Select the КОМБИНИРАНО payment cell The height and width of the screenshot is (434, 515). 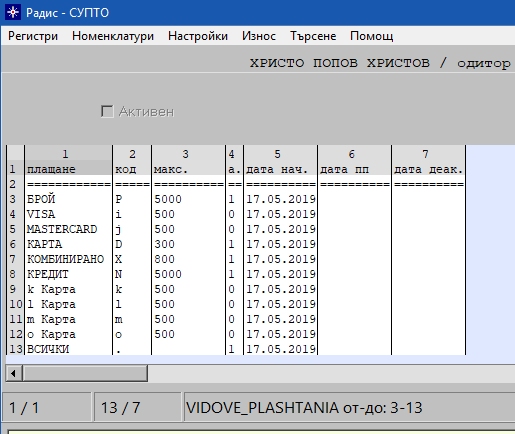click(68, 259)
